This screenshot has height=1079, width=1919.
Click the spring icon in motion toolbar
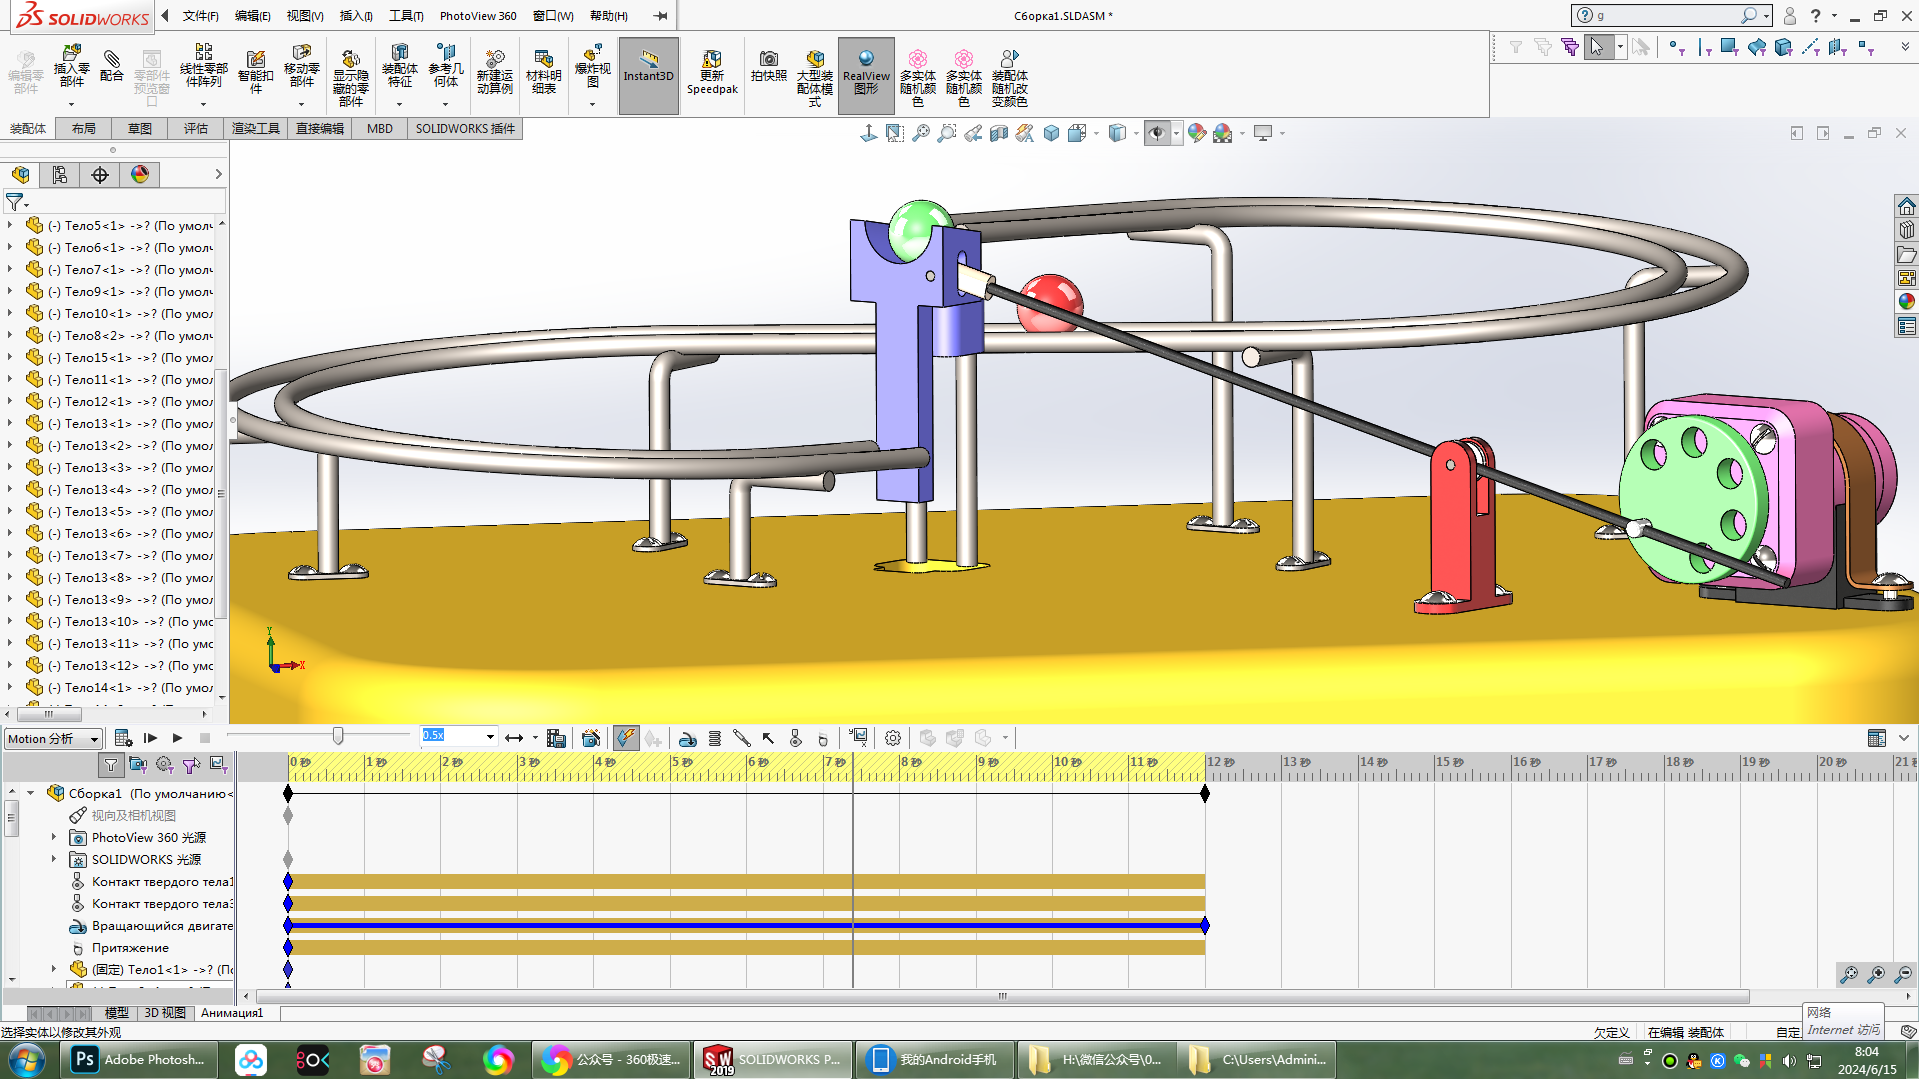714,738
